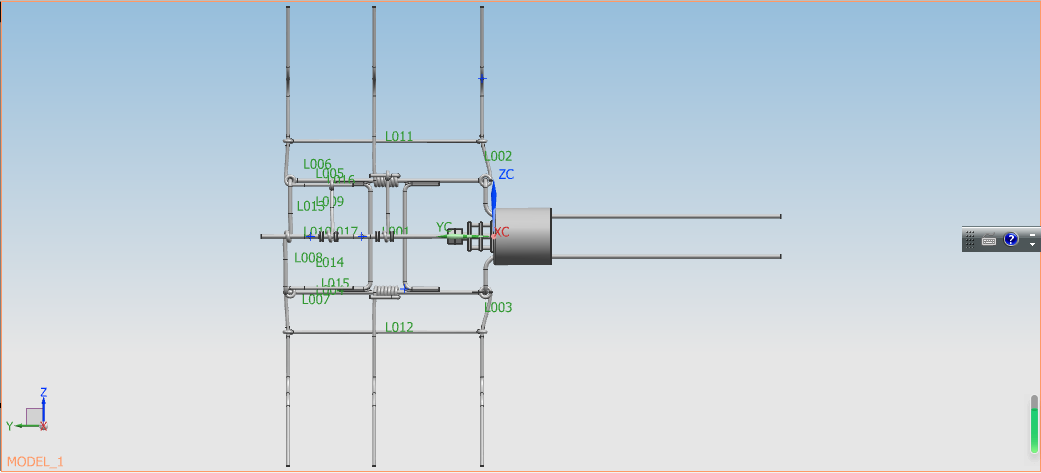Click the ZC axis label of the WCS
Image resolution: width=1041 pixels, height=473 pixels.
(x=506, y=175)
